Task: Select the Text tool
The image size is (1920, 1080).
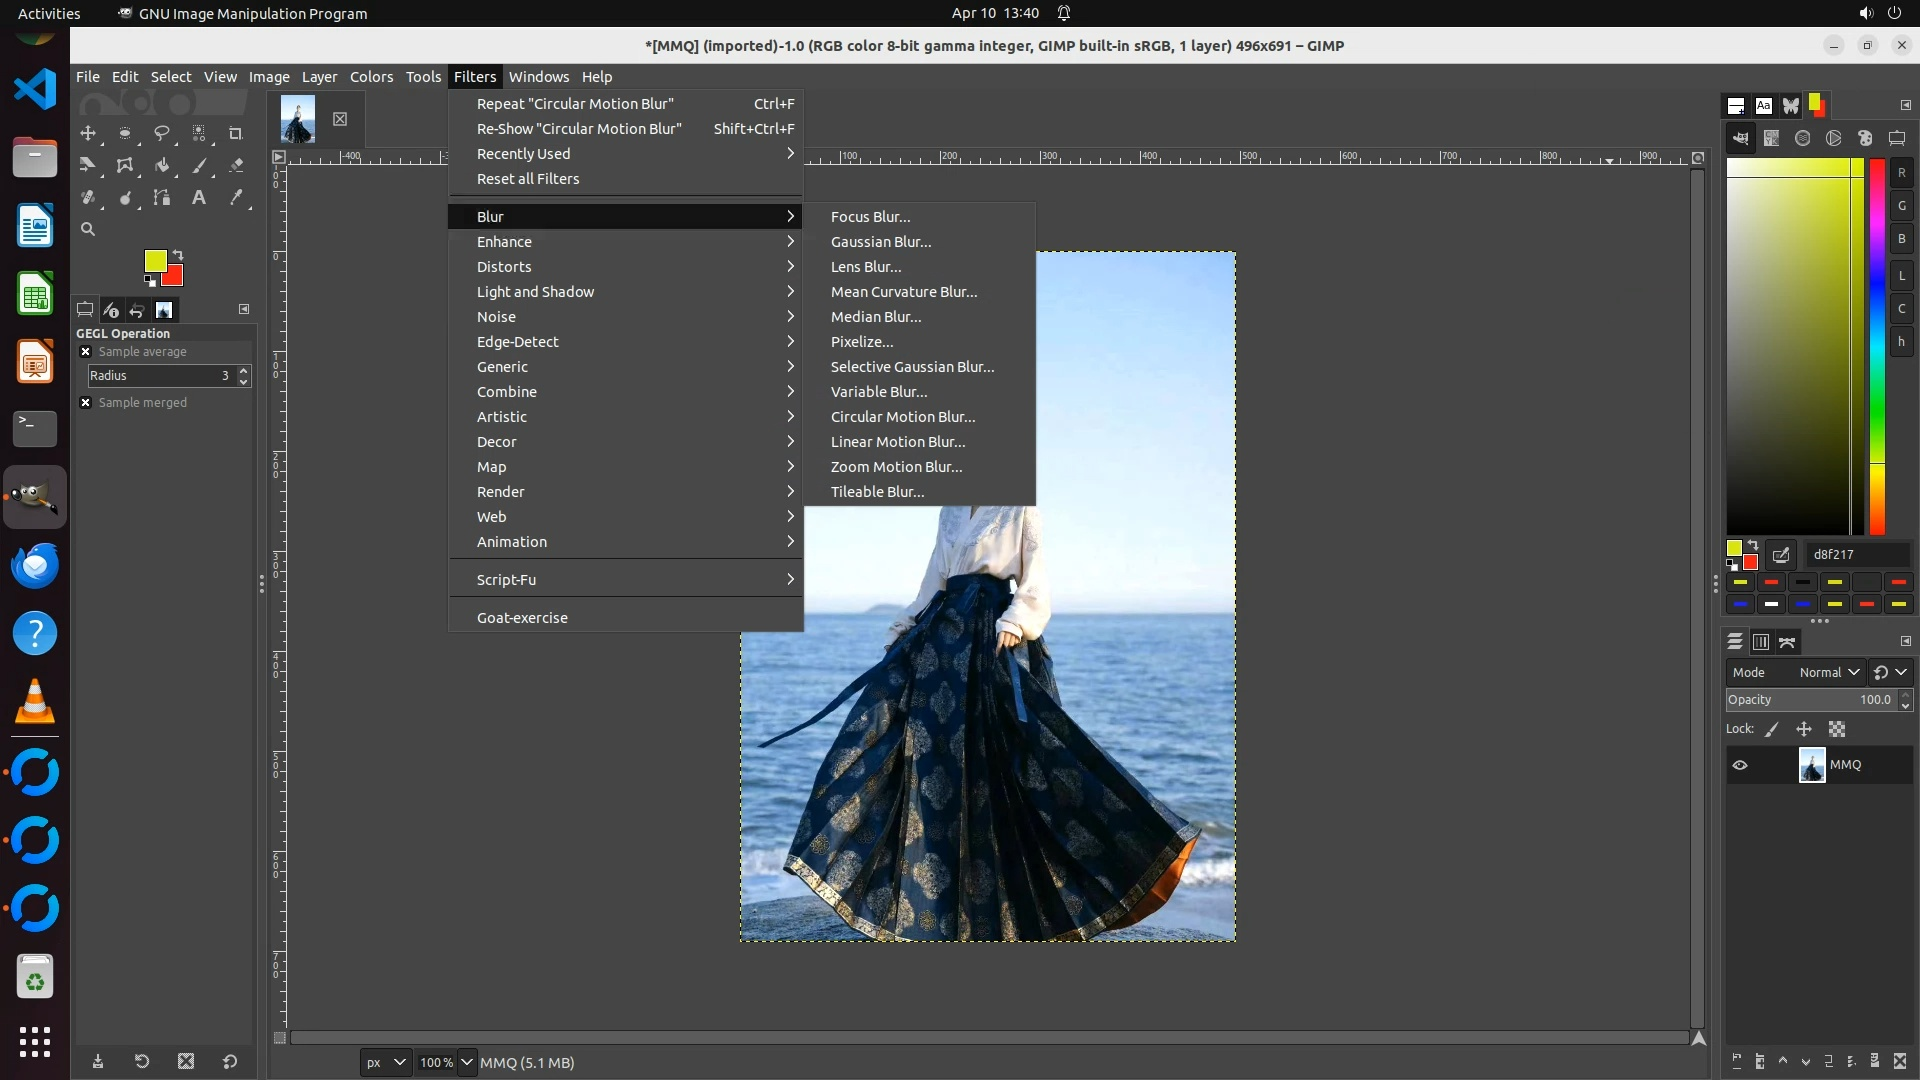Action: pos(199,198)
